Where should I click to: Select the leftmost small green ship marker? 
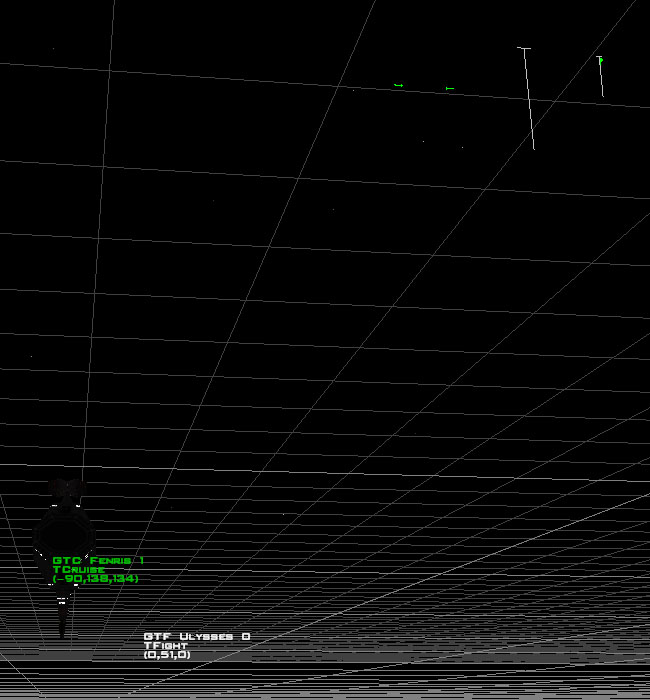coord(399,85)
